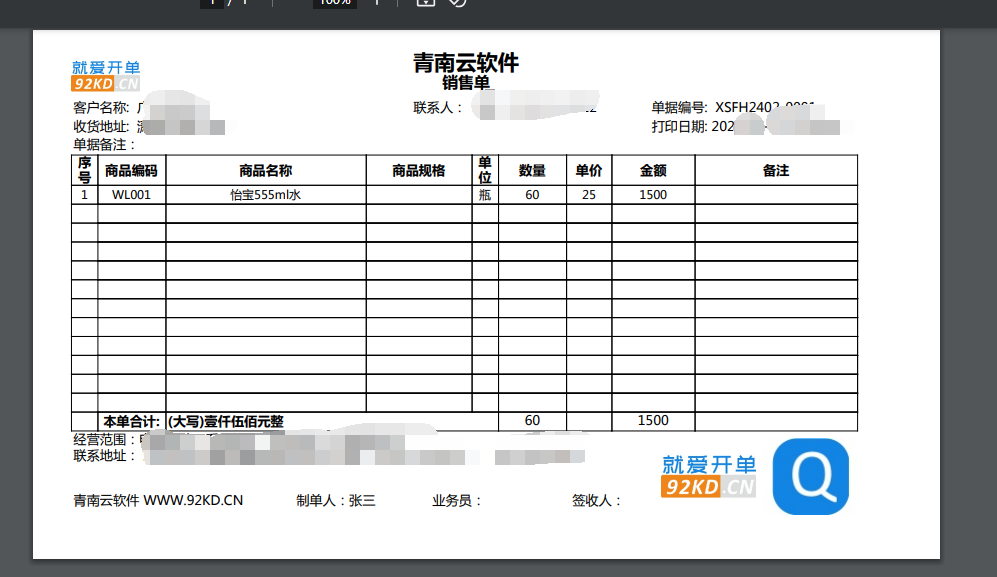Click the 备注 column header
Viewport: 997px width, 577px height.
click(x=776, y=170)
